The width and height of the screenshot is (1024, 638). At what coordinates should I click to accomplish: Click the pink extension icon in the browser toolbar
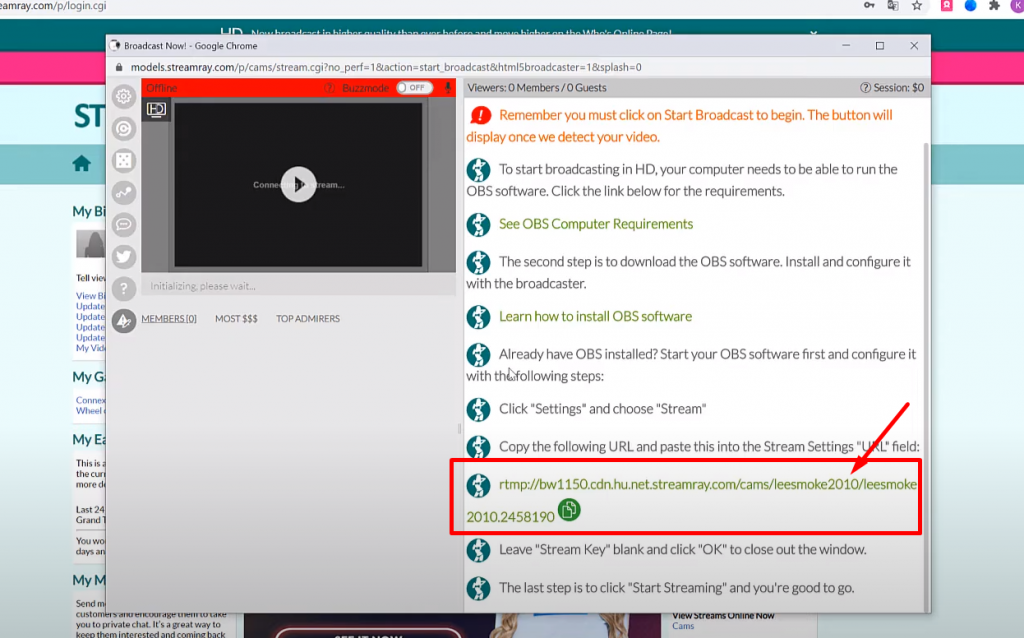(x=946, y=5)
